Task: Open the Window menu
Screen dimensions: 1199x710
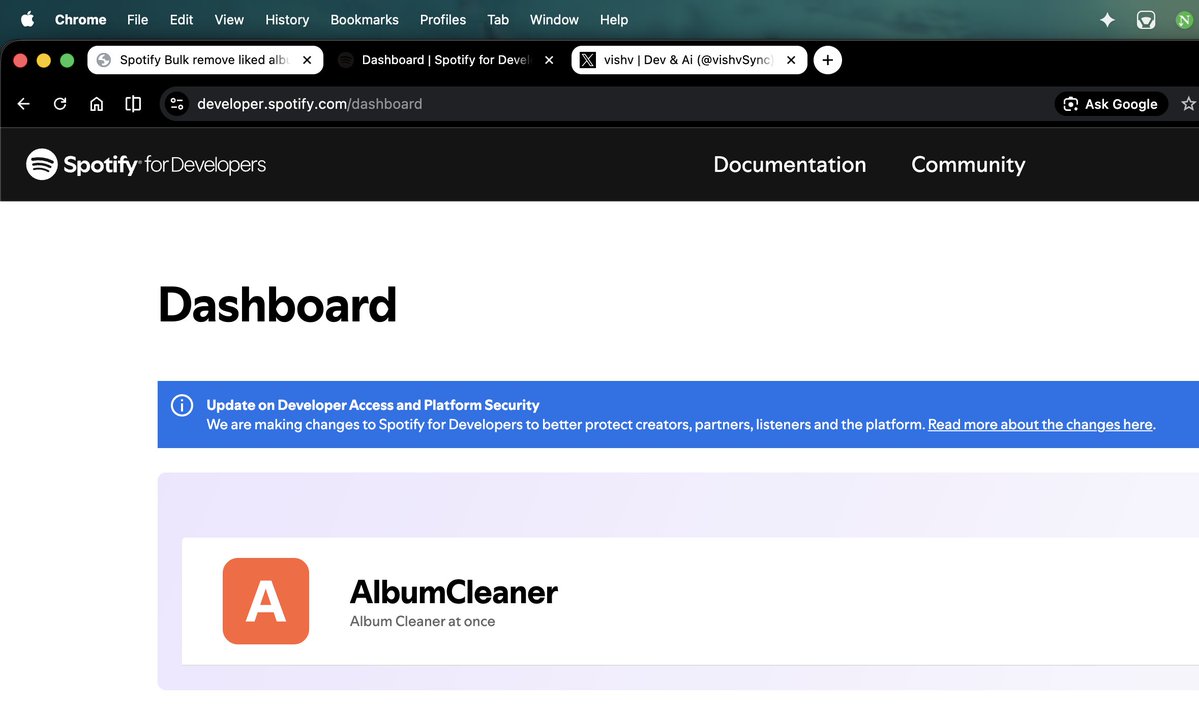Action: point(554,19)
